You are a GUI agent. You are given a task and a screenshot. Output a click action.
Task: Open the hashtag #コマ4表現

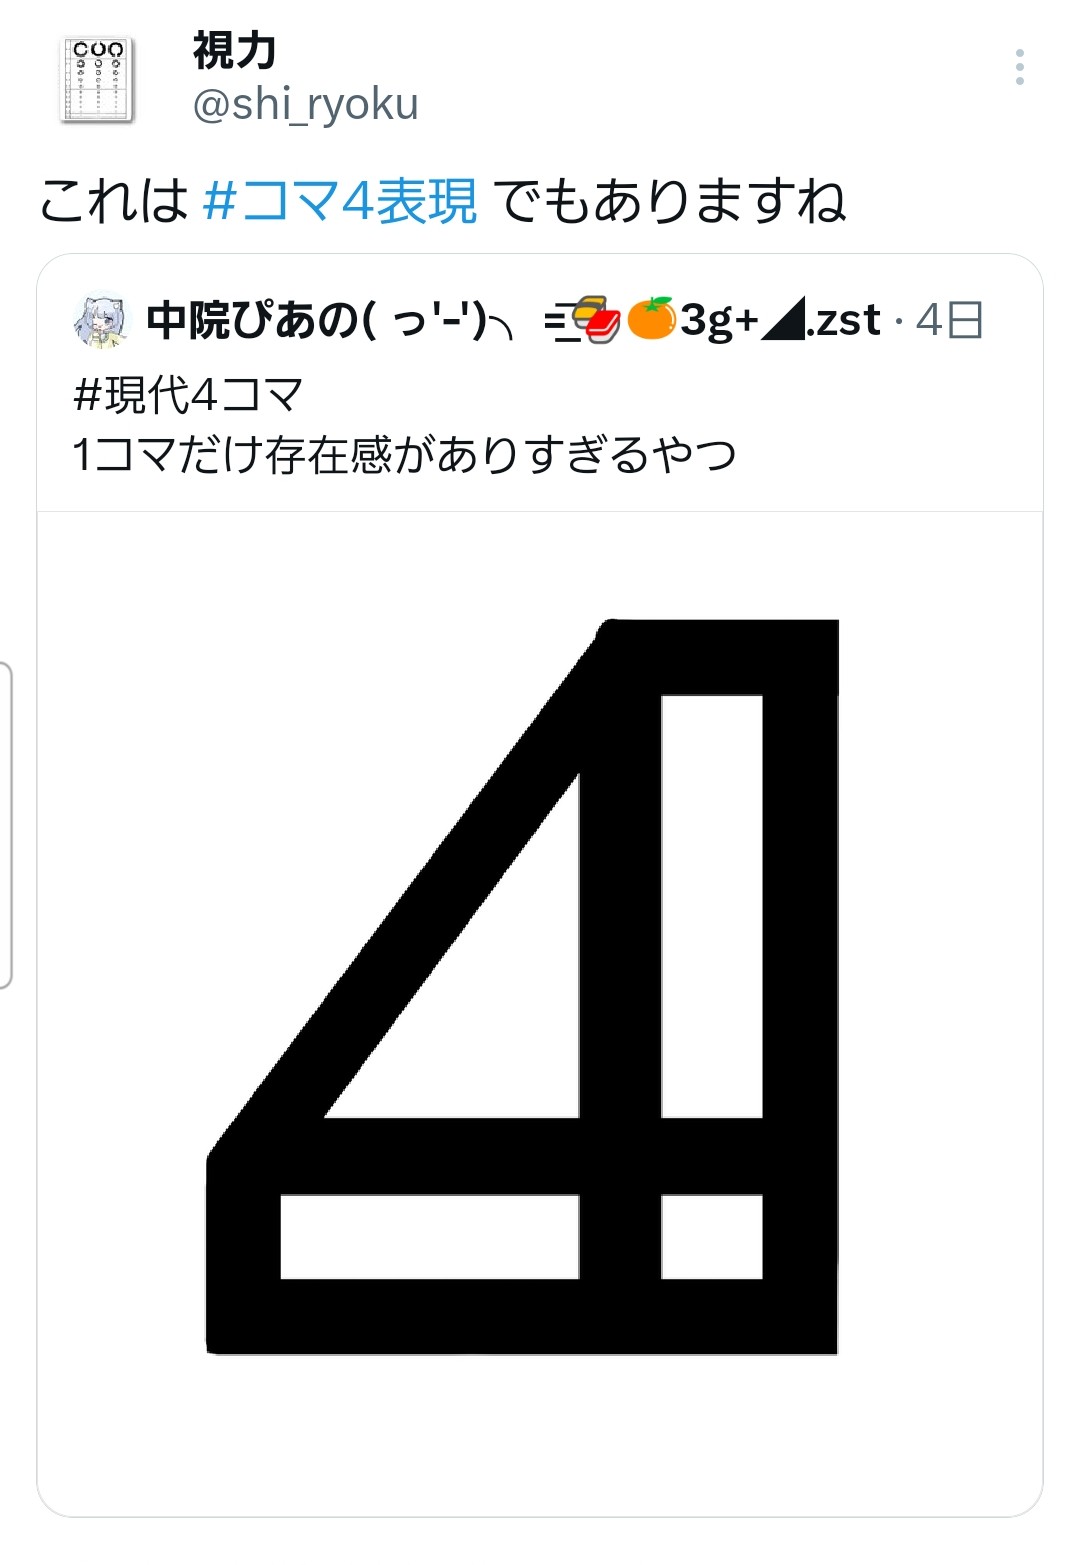(340, 200)
